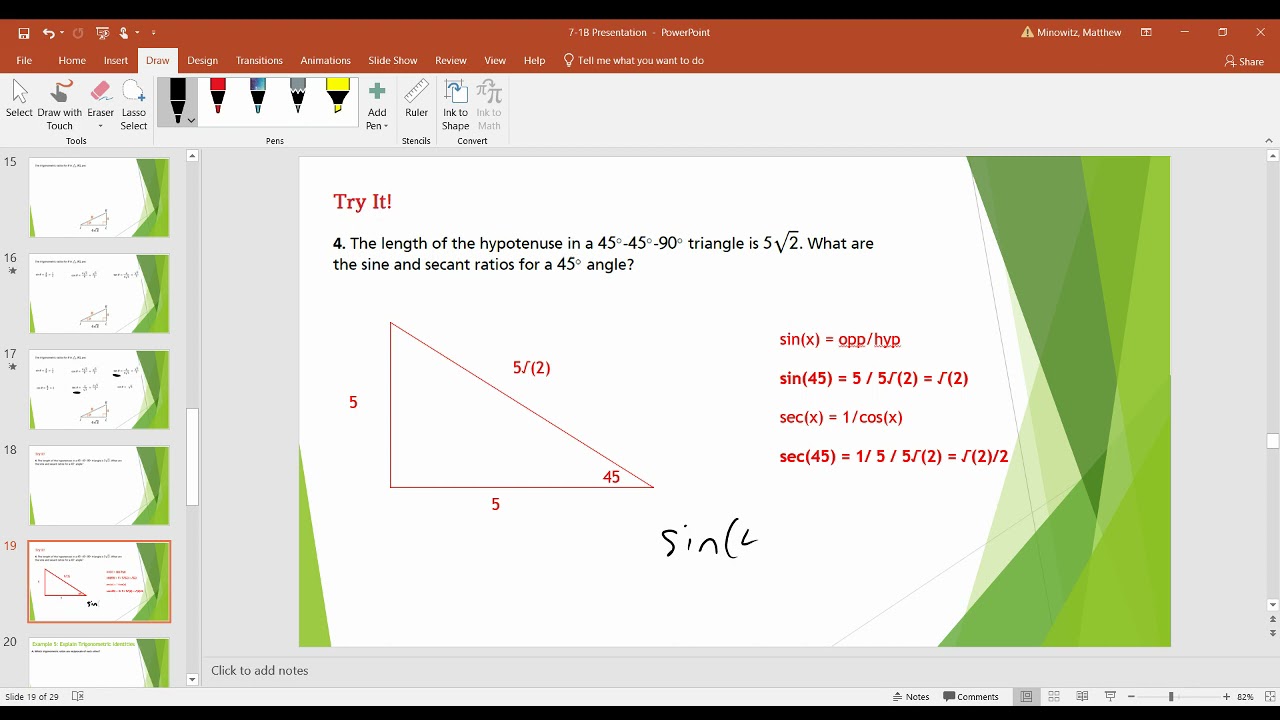
Task: Click the 82% zoom level
Action: (1246, 697)
